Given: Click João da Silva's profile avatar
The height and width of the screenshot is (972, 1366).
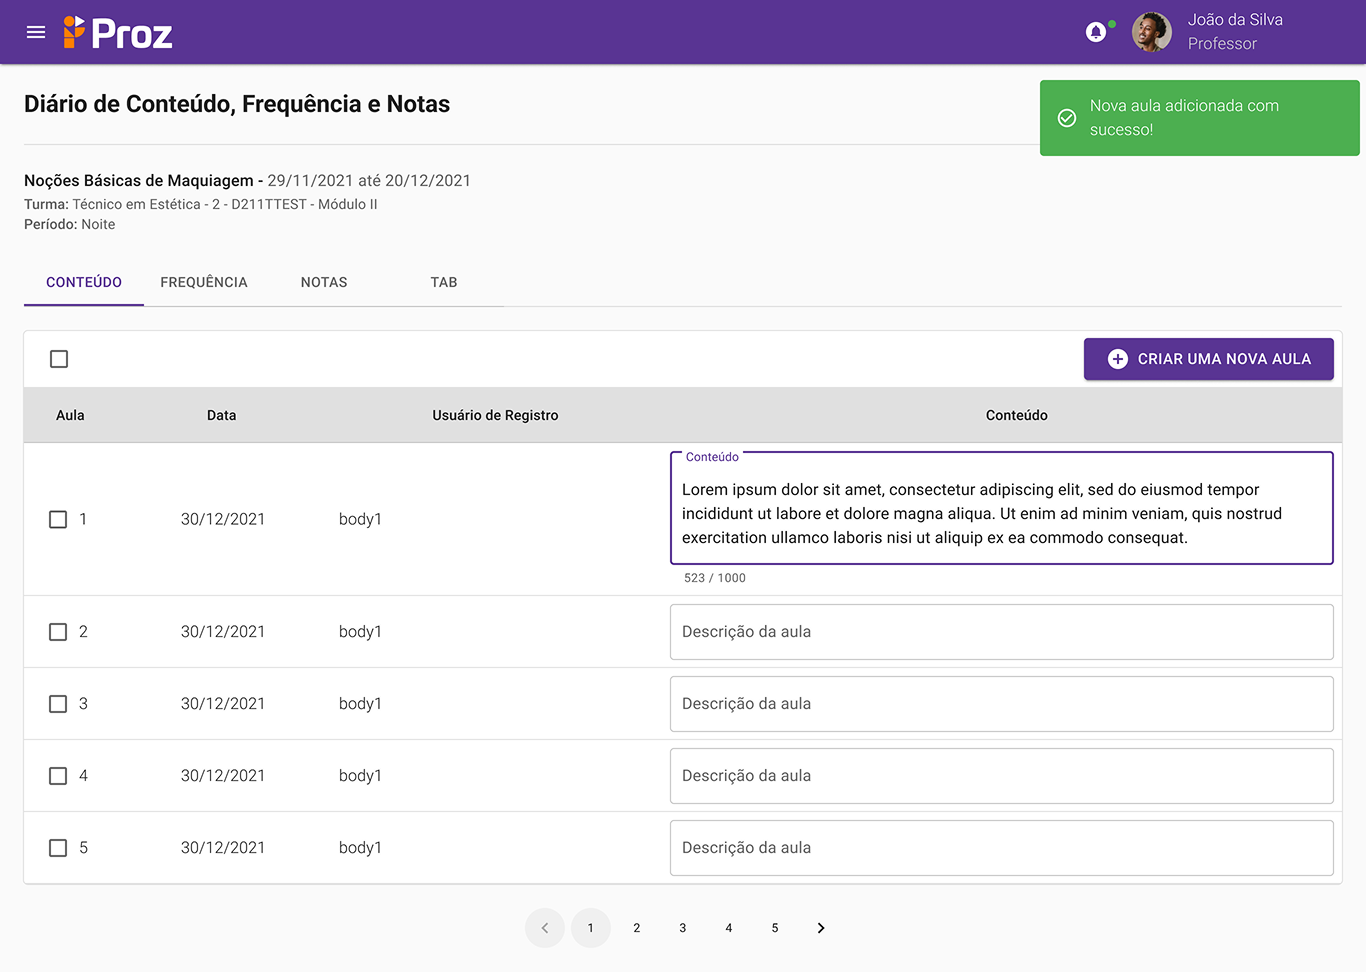Looking at the screenshot, I should [x=1151, y=32].
